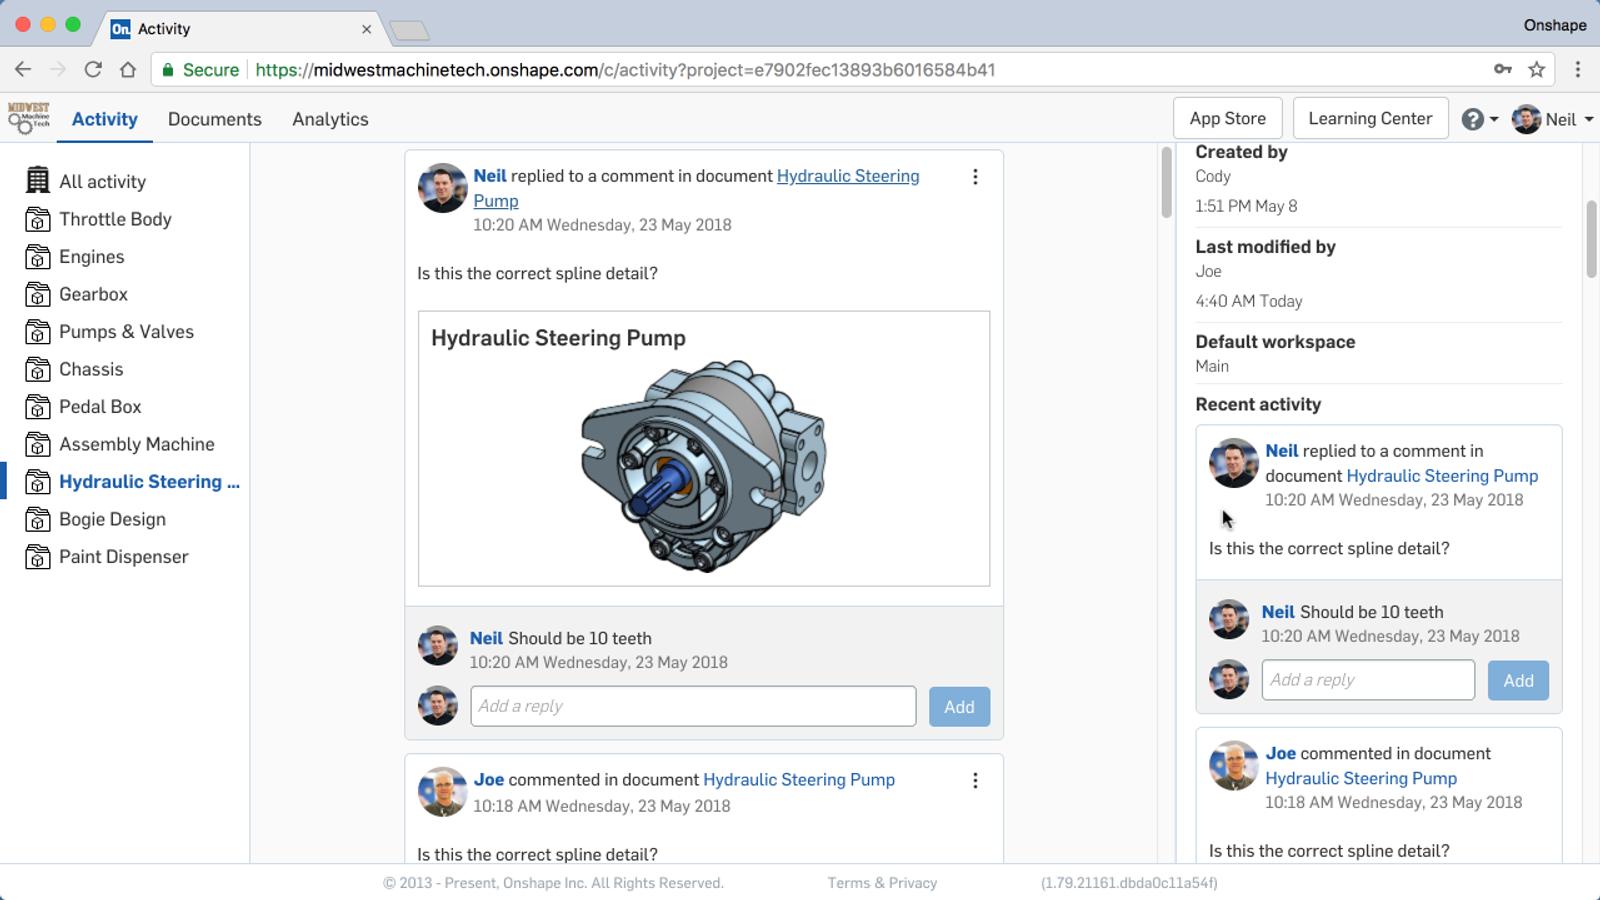Click the Terms & Privacy link
The height and width of the screenshot is (900, 1600).
pos(882,883)
